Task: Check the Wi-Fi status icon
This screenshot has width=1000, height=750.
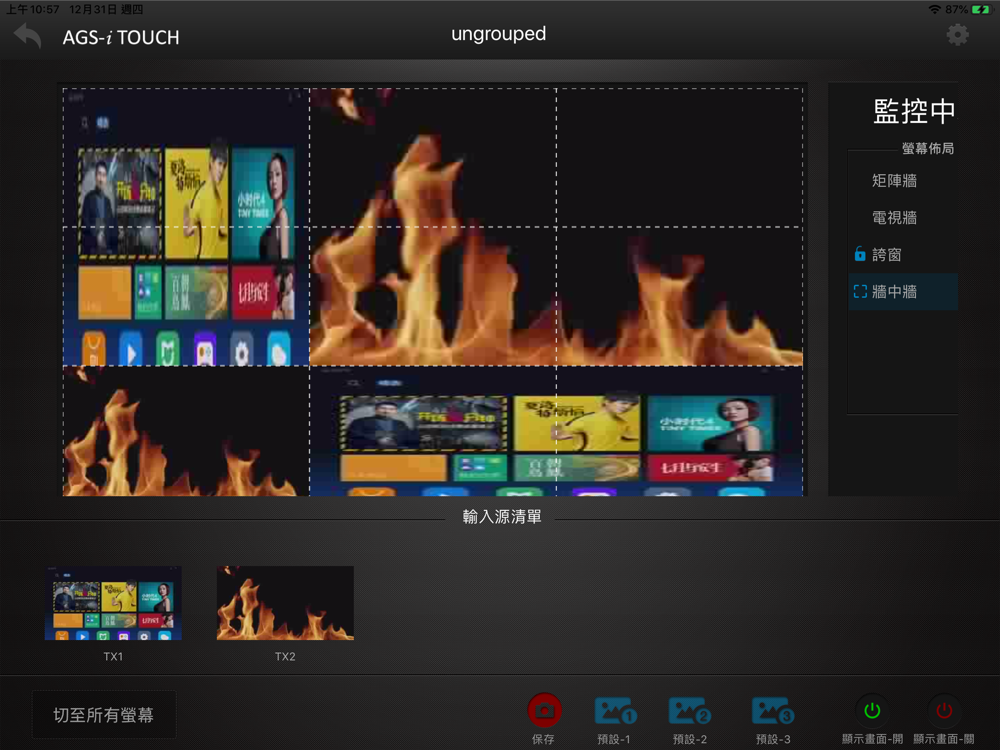Action: 935,9
